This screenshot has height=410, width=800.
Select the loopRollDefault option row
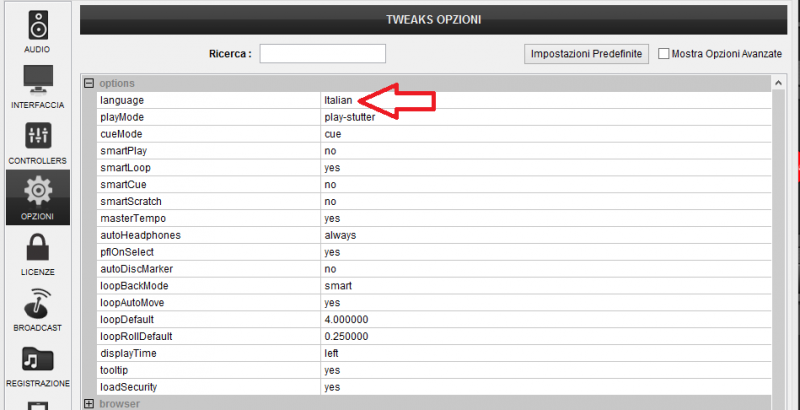pos(434,336)
